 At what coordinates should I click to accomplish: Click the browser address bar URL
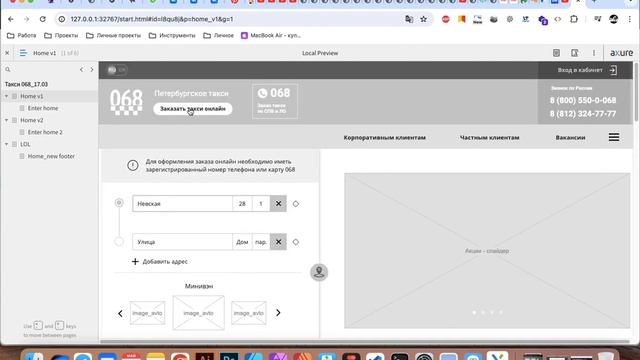152,19
